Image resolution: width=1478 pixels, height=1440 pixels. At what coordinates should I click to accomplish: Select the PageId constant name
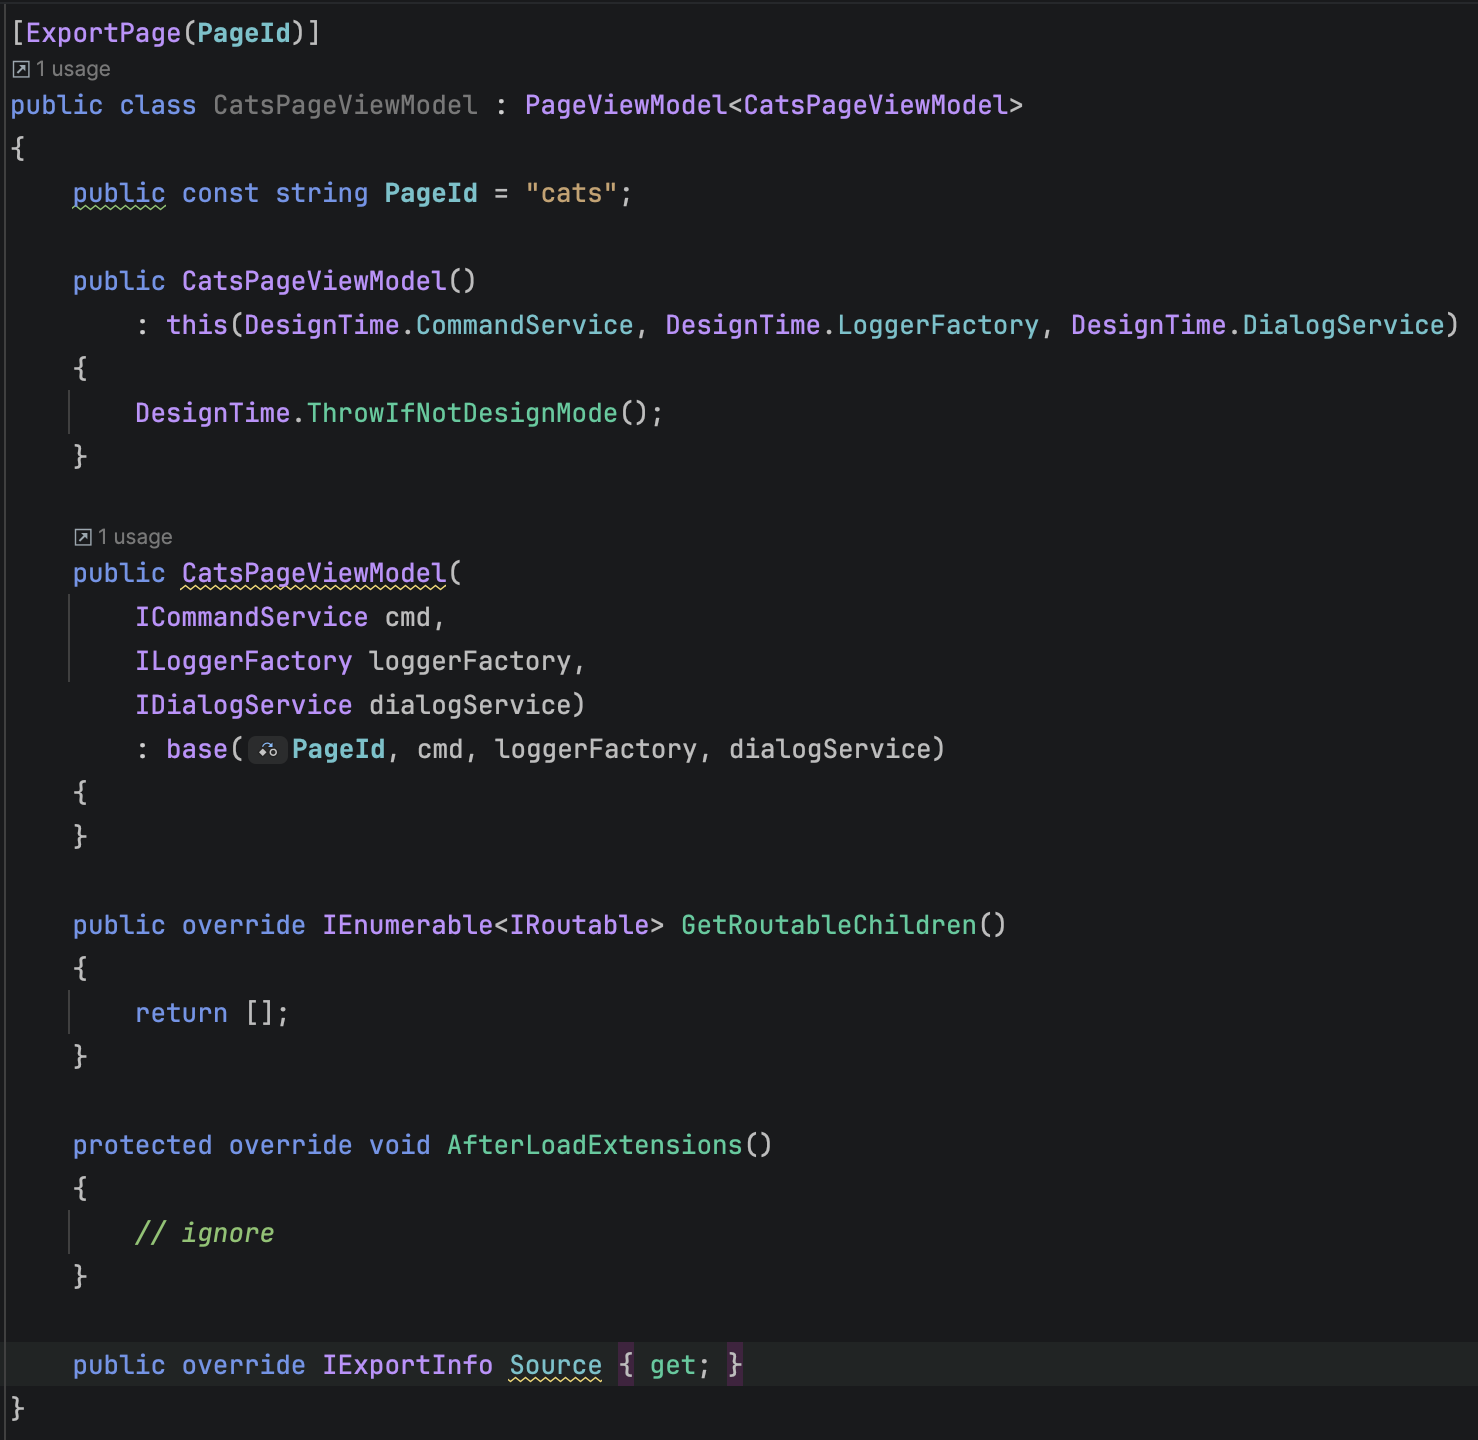click(x=430, y=193)
